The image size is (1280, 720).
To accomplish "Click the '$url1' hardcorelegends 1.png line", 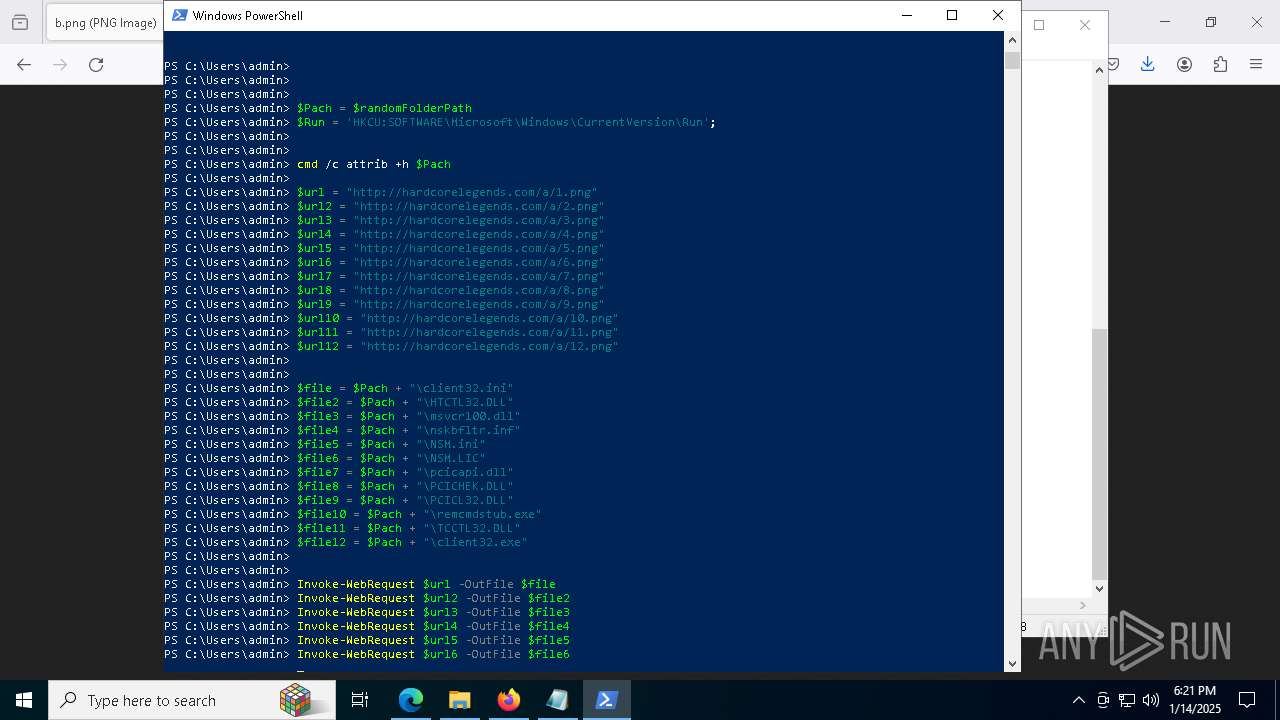I will click(447, 192).
